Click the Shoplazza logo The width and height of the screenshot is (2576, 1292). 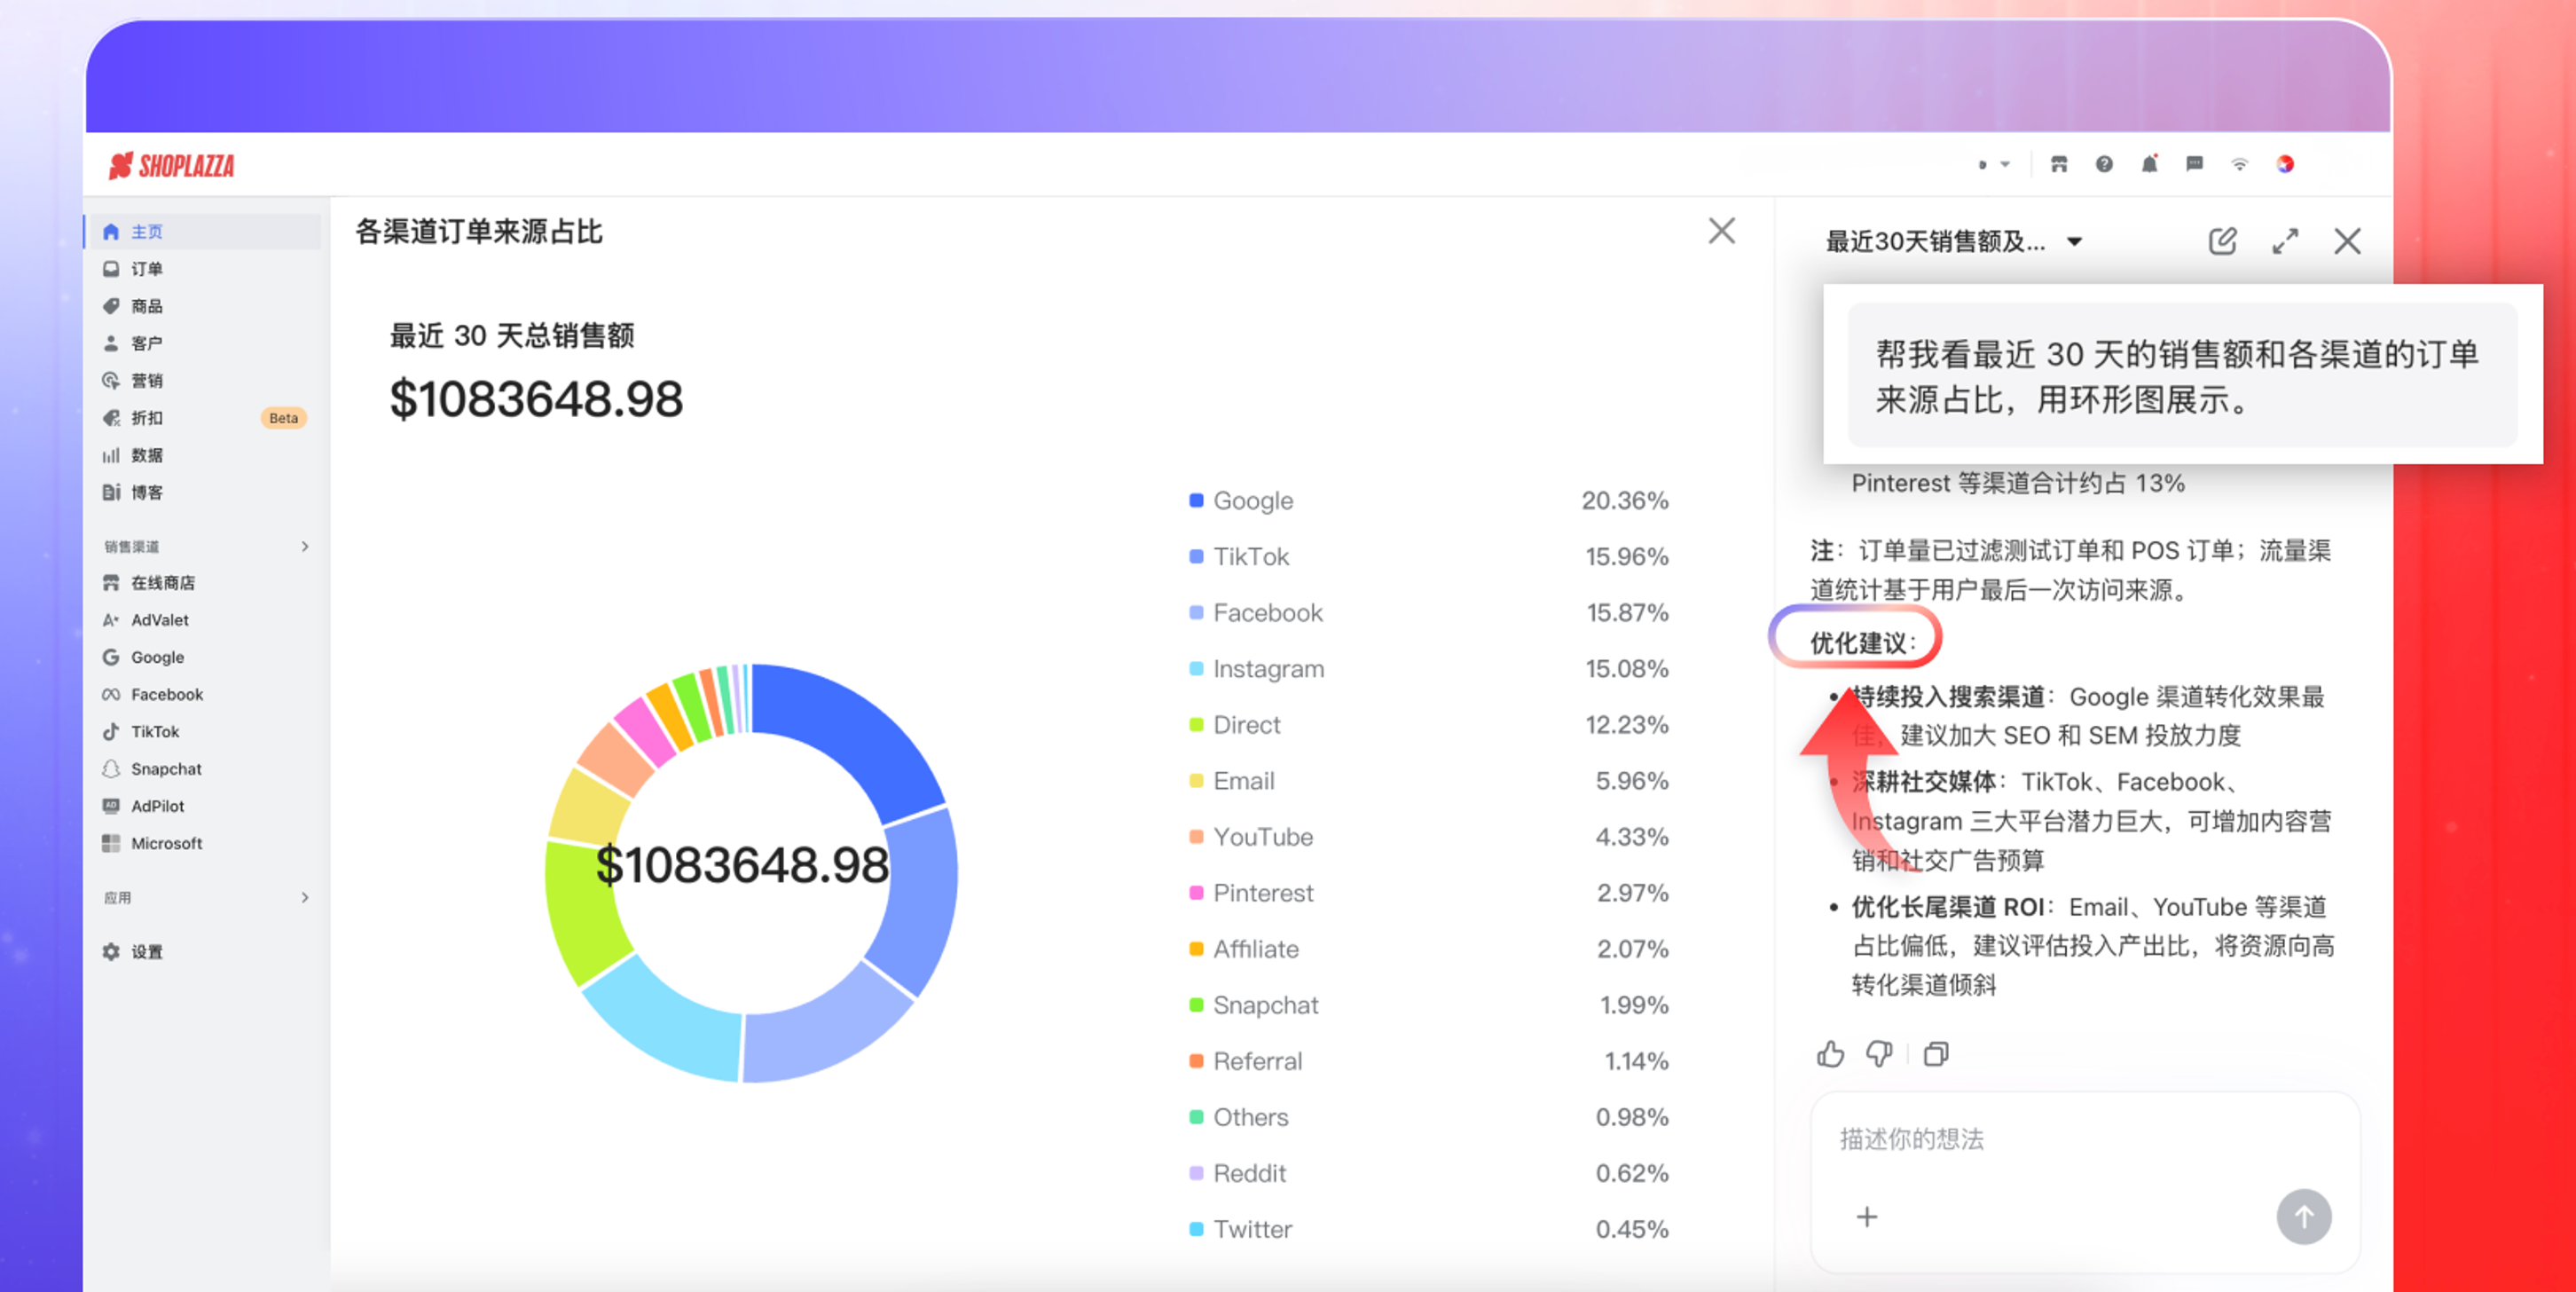tap(171, 166)
